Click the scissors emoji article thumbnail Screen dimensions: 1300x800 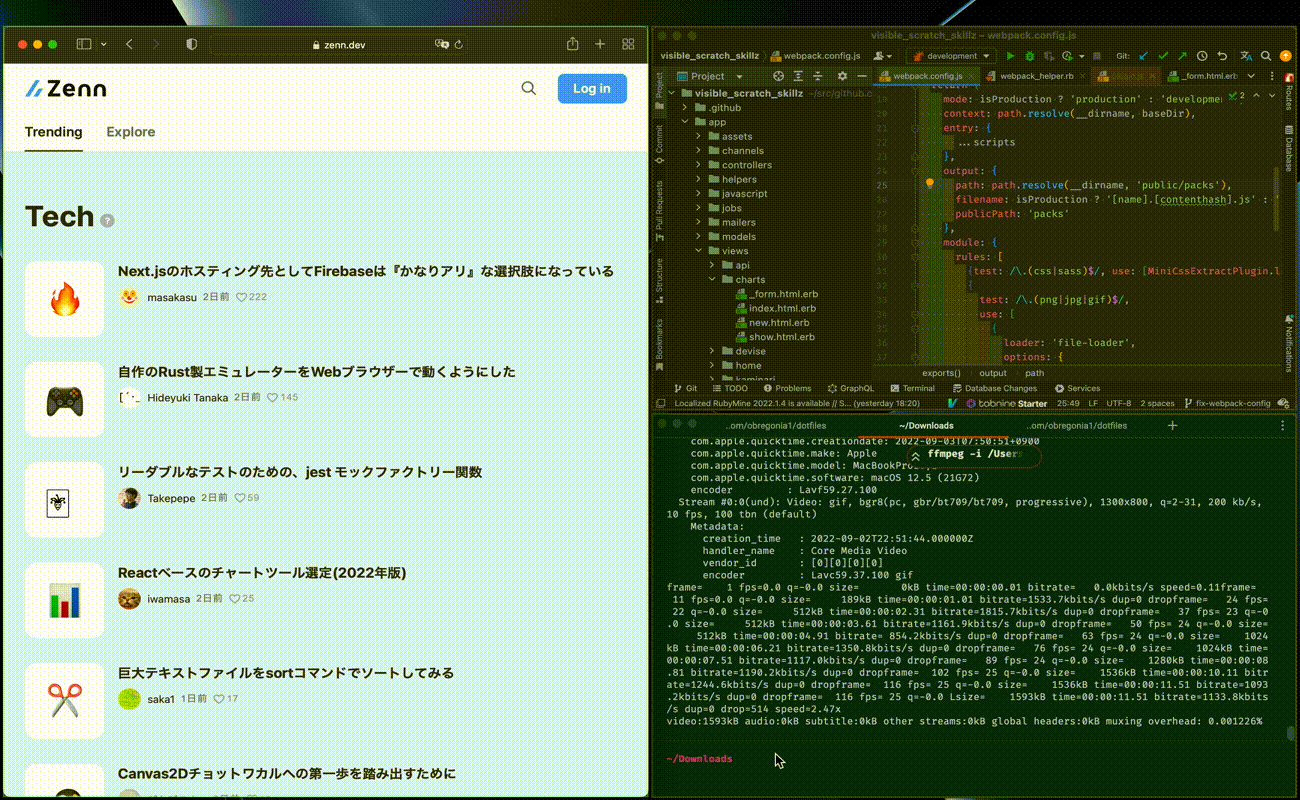(x=64, y=701)
